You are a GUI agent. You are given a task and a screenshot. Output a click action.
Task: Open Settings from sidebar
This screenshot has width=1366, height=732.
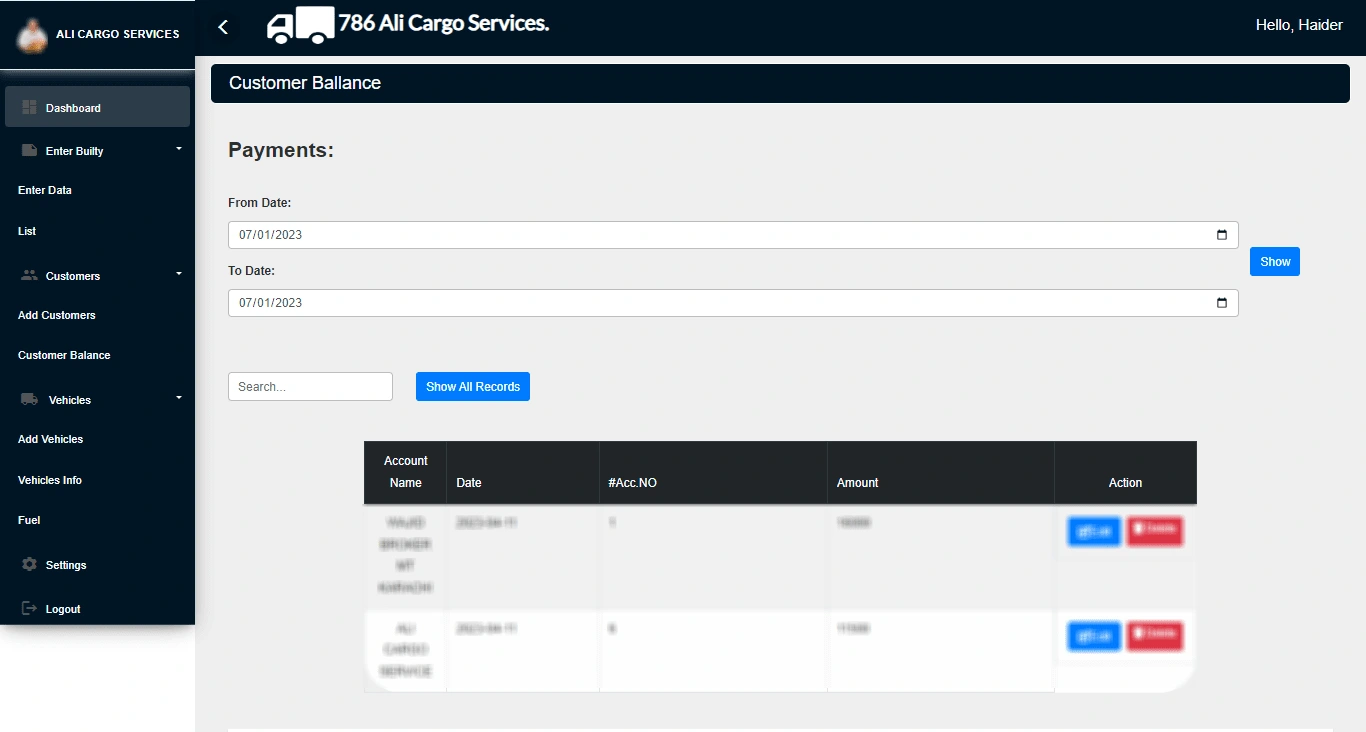pos(66,565)
